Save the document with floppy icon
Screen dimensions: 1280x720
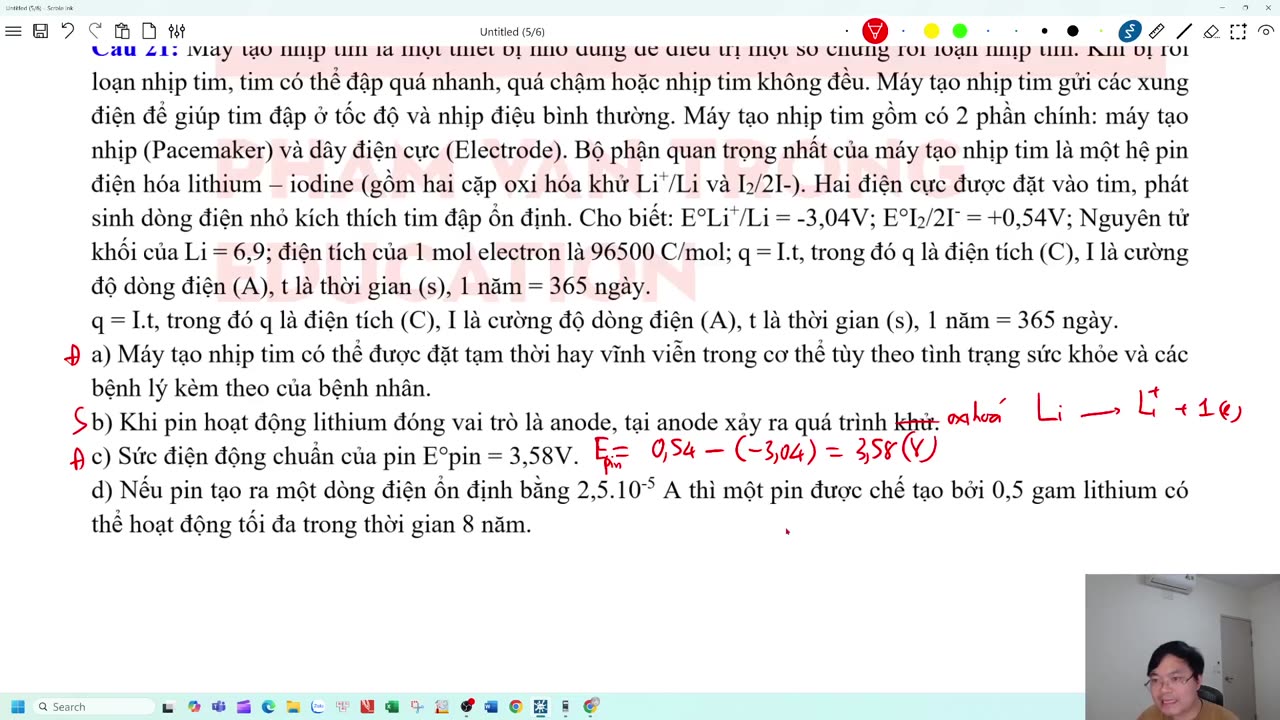tap(40, 31)
